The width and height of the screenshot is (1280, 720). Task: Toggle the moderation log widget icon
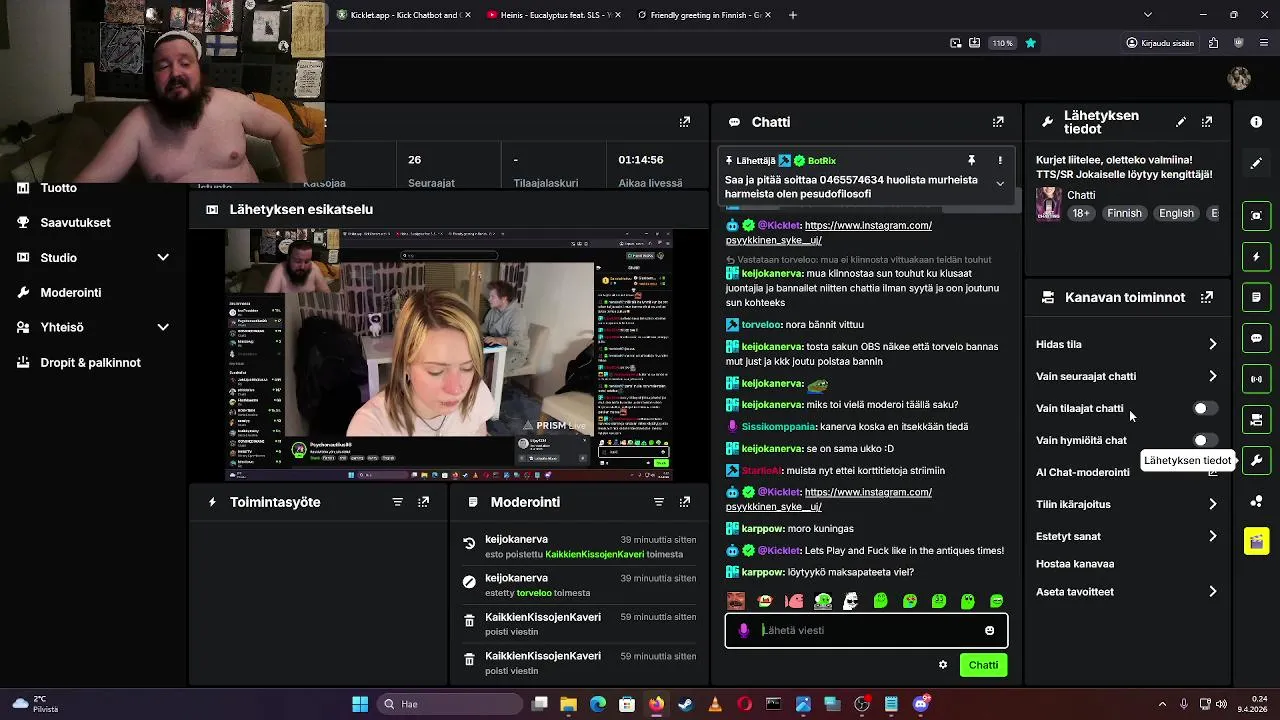(x=1256, y=298)
